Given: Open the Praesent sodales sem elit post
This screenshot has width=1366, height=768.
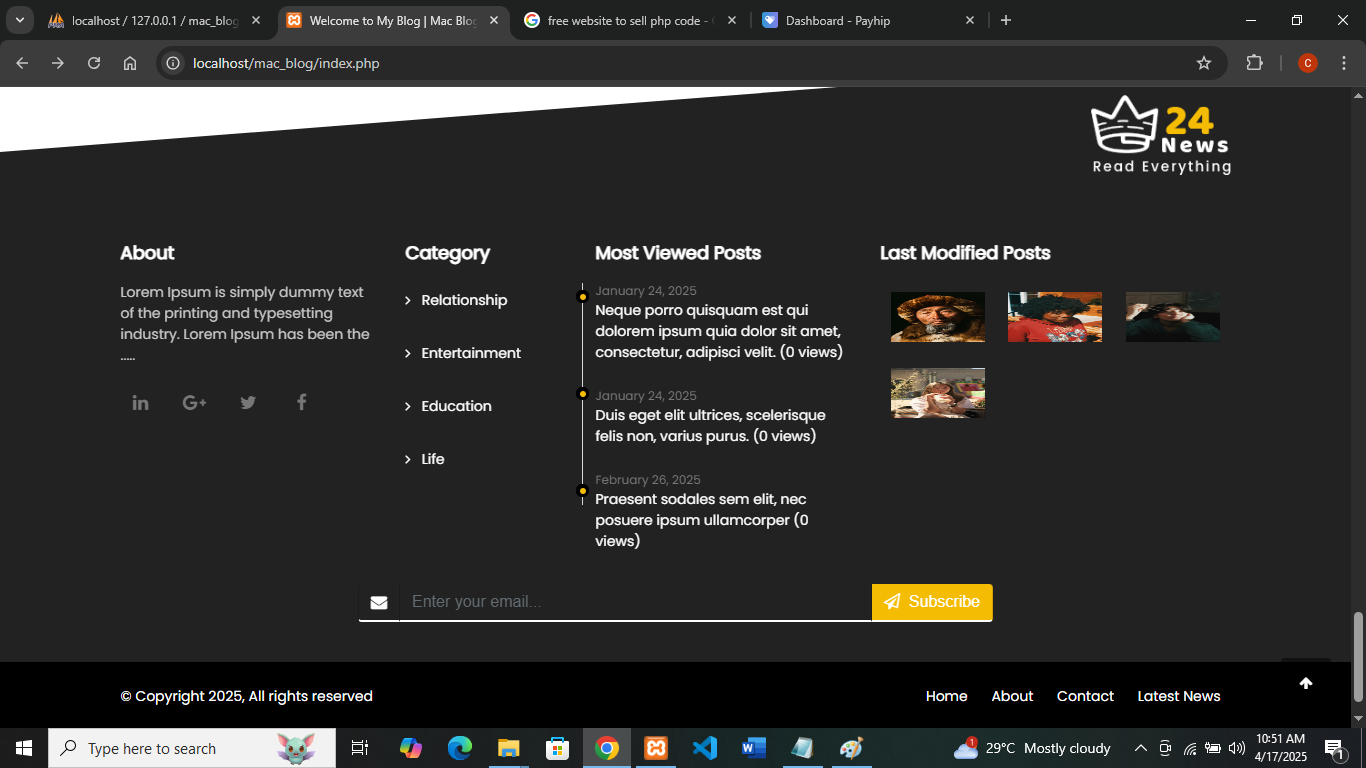Looking at the screenshot, I should pos(702,520).
